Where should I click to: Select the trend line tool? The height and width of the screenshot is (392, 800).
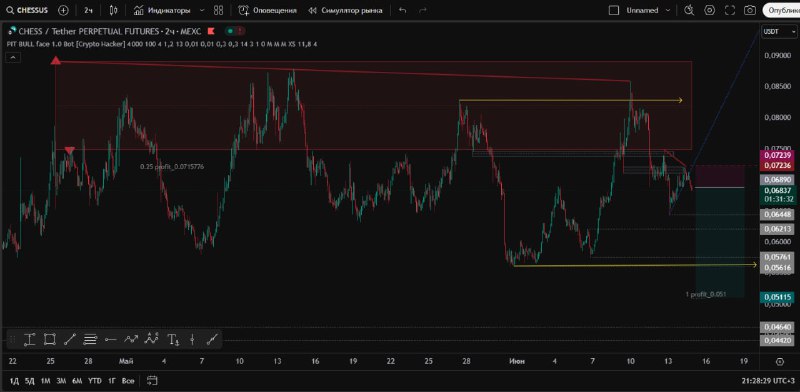pos(70,339)
